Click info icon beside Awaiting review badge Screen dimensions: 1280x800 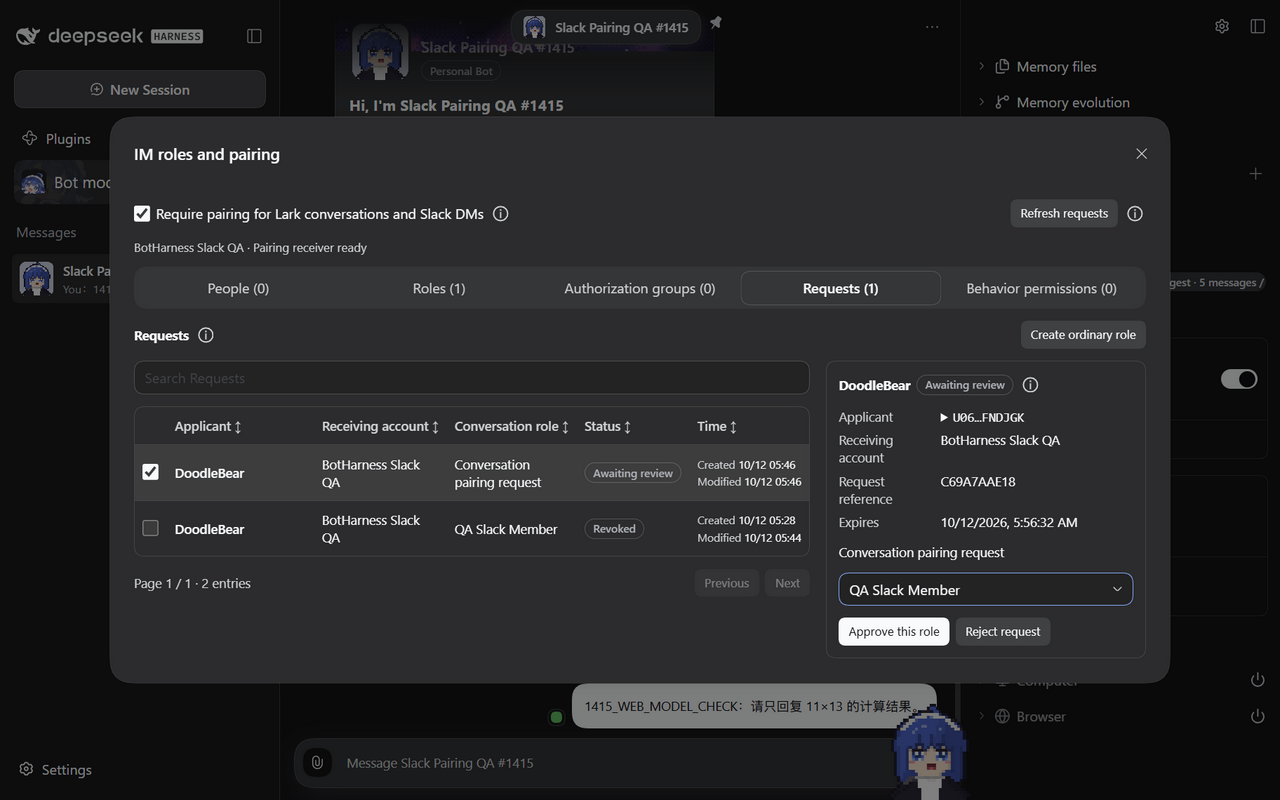click(x=1031, y=385)
